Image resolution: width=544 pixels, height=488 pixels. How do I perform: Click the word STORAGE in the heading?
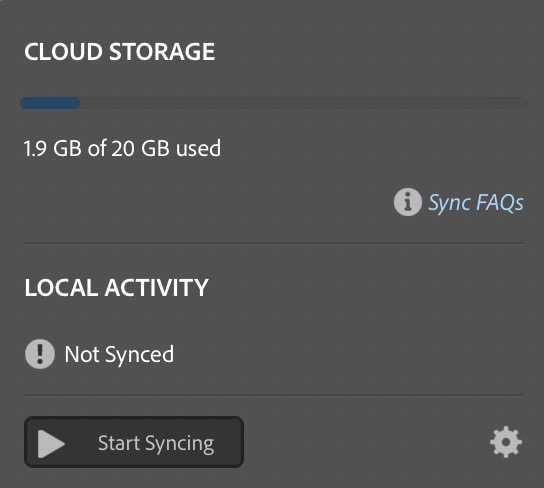[x=162, y=52]
